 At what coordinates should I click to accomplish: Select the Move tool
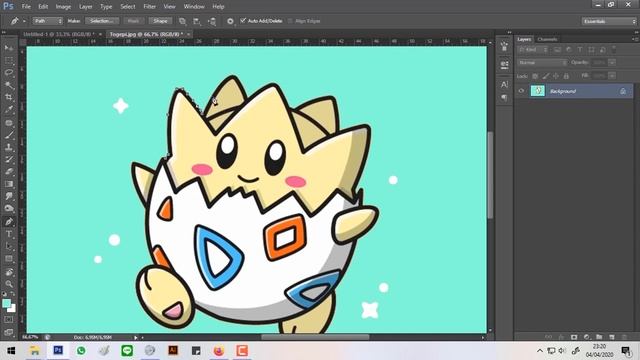[x=9, y=48]
